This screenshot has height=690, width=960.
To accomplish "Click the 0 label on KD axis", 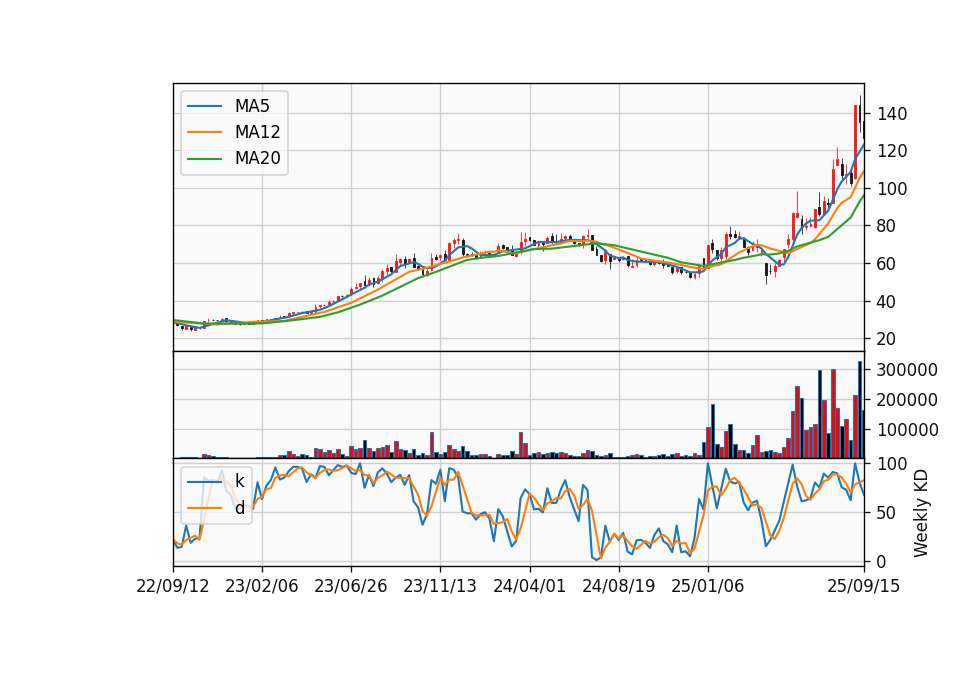I will pyautogui.click(x=882, y=561).
